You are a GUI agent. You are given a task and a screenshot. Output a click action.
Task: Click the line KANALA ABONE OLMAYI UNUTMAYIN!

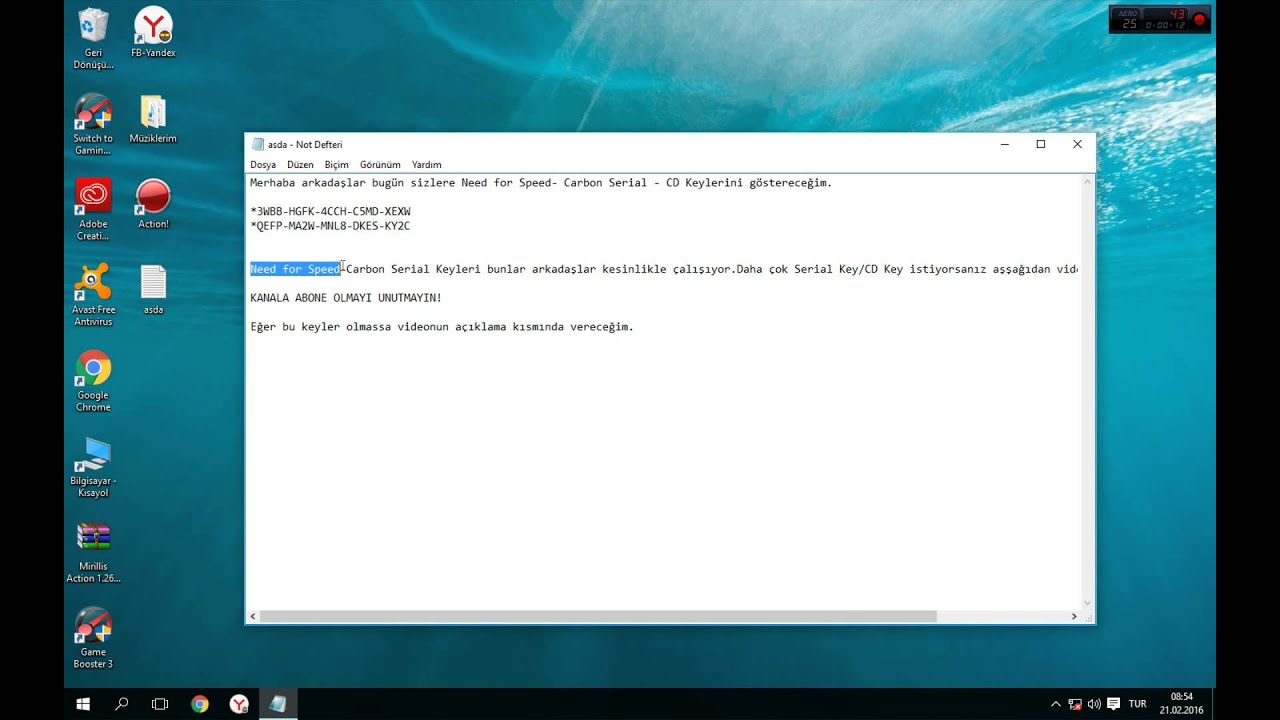pyautogui.click(x=346, y=298)
